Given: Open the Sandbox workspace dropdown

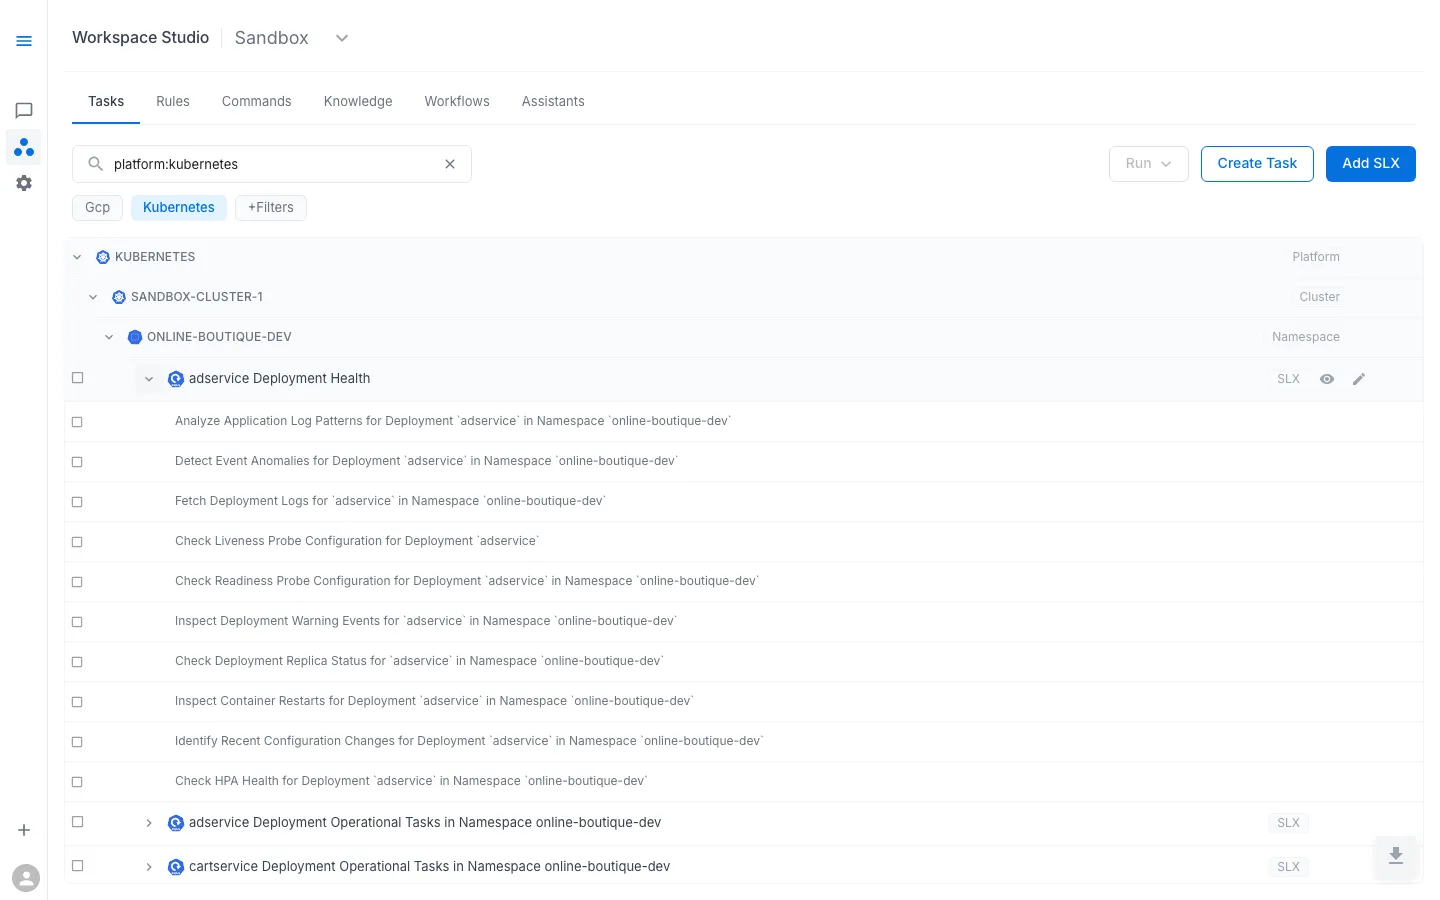Looking at the screenshot, I should (341, 37).
